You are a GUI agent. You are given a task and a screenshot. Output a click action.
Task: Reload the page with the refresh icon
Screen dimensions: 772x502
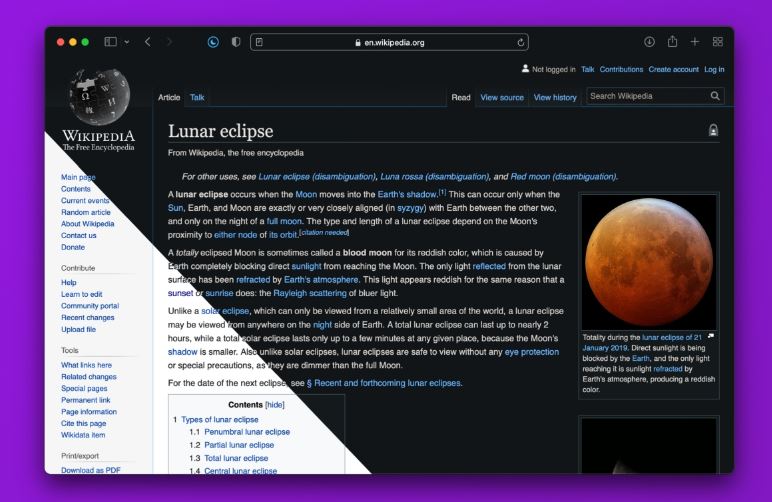click(x=520, y=42)
